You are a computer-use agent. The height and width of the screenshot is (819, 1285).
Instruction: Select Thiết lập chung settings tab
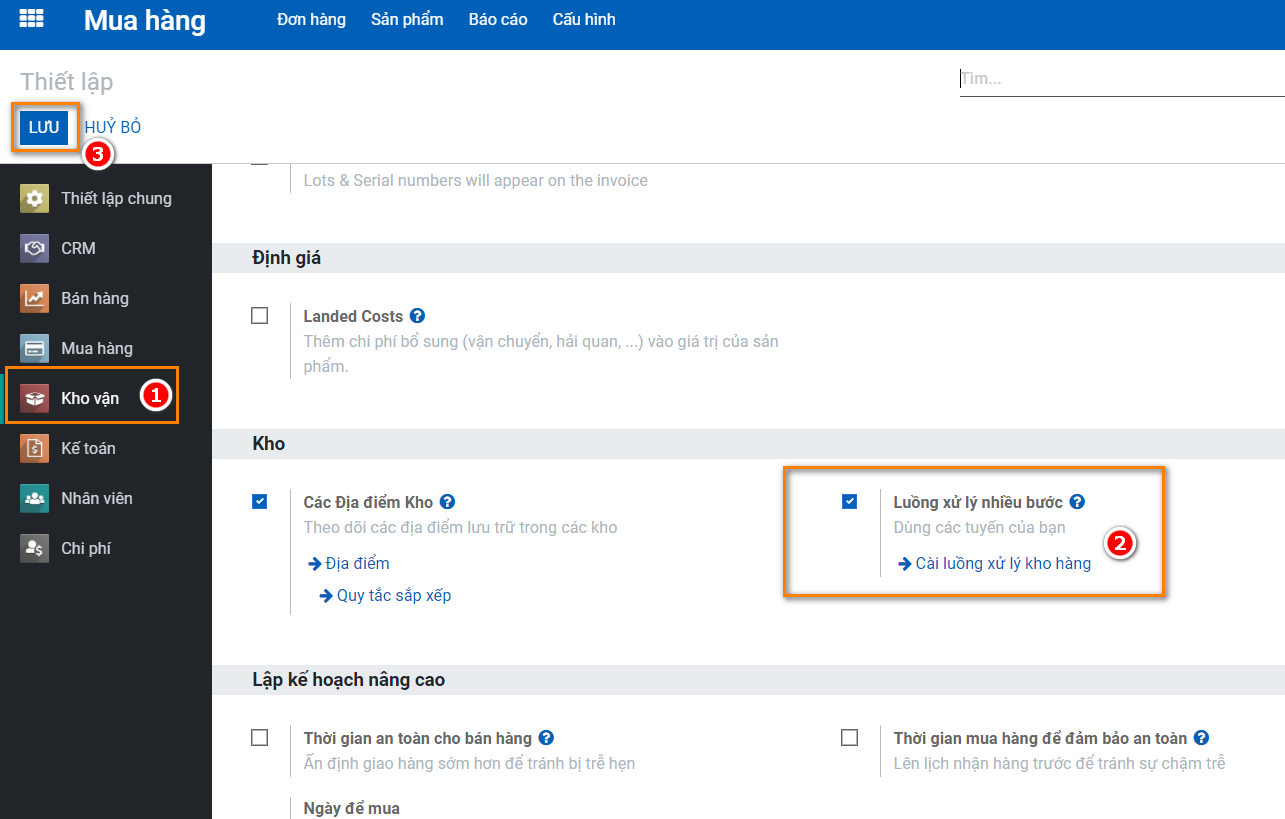(x=106, y=198)
